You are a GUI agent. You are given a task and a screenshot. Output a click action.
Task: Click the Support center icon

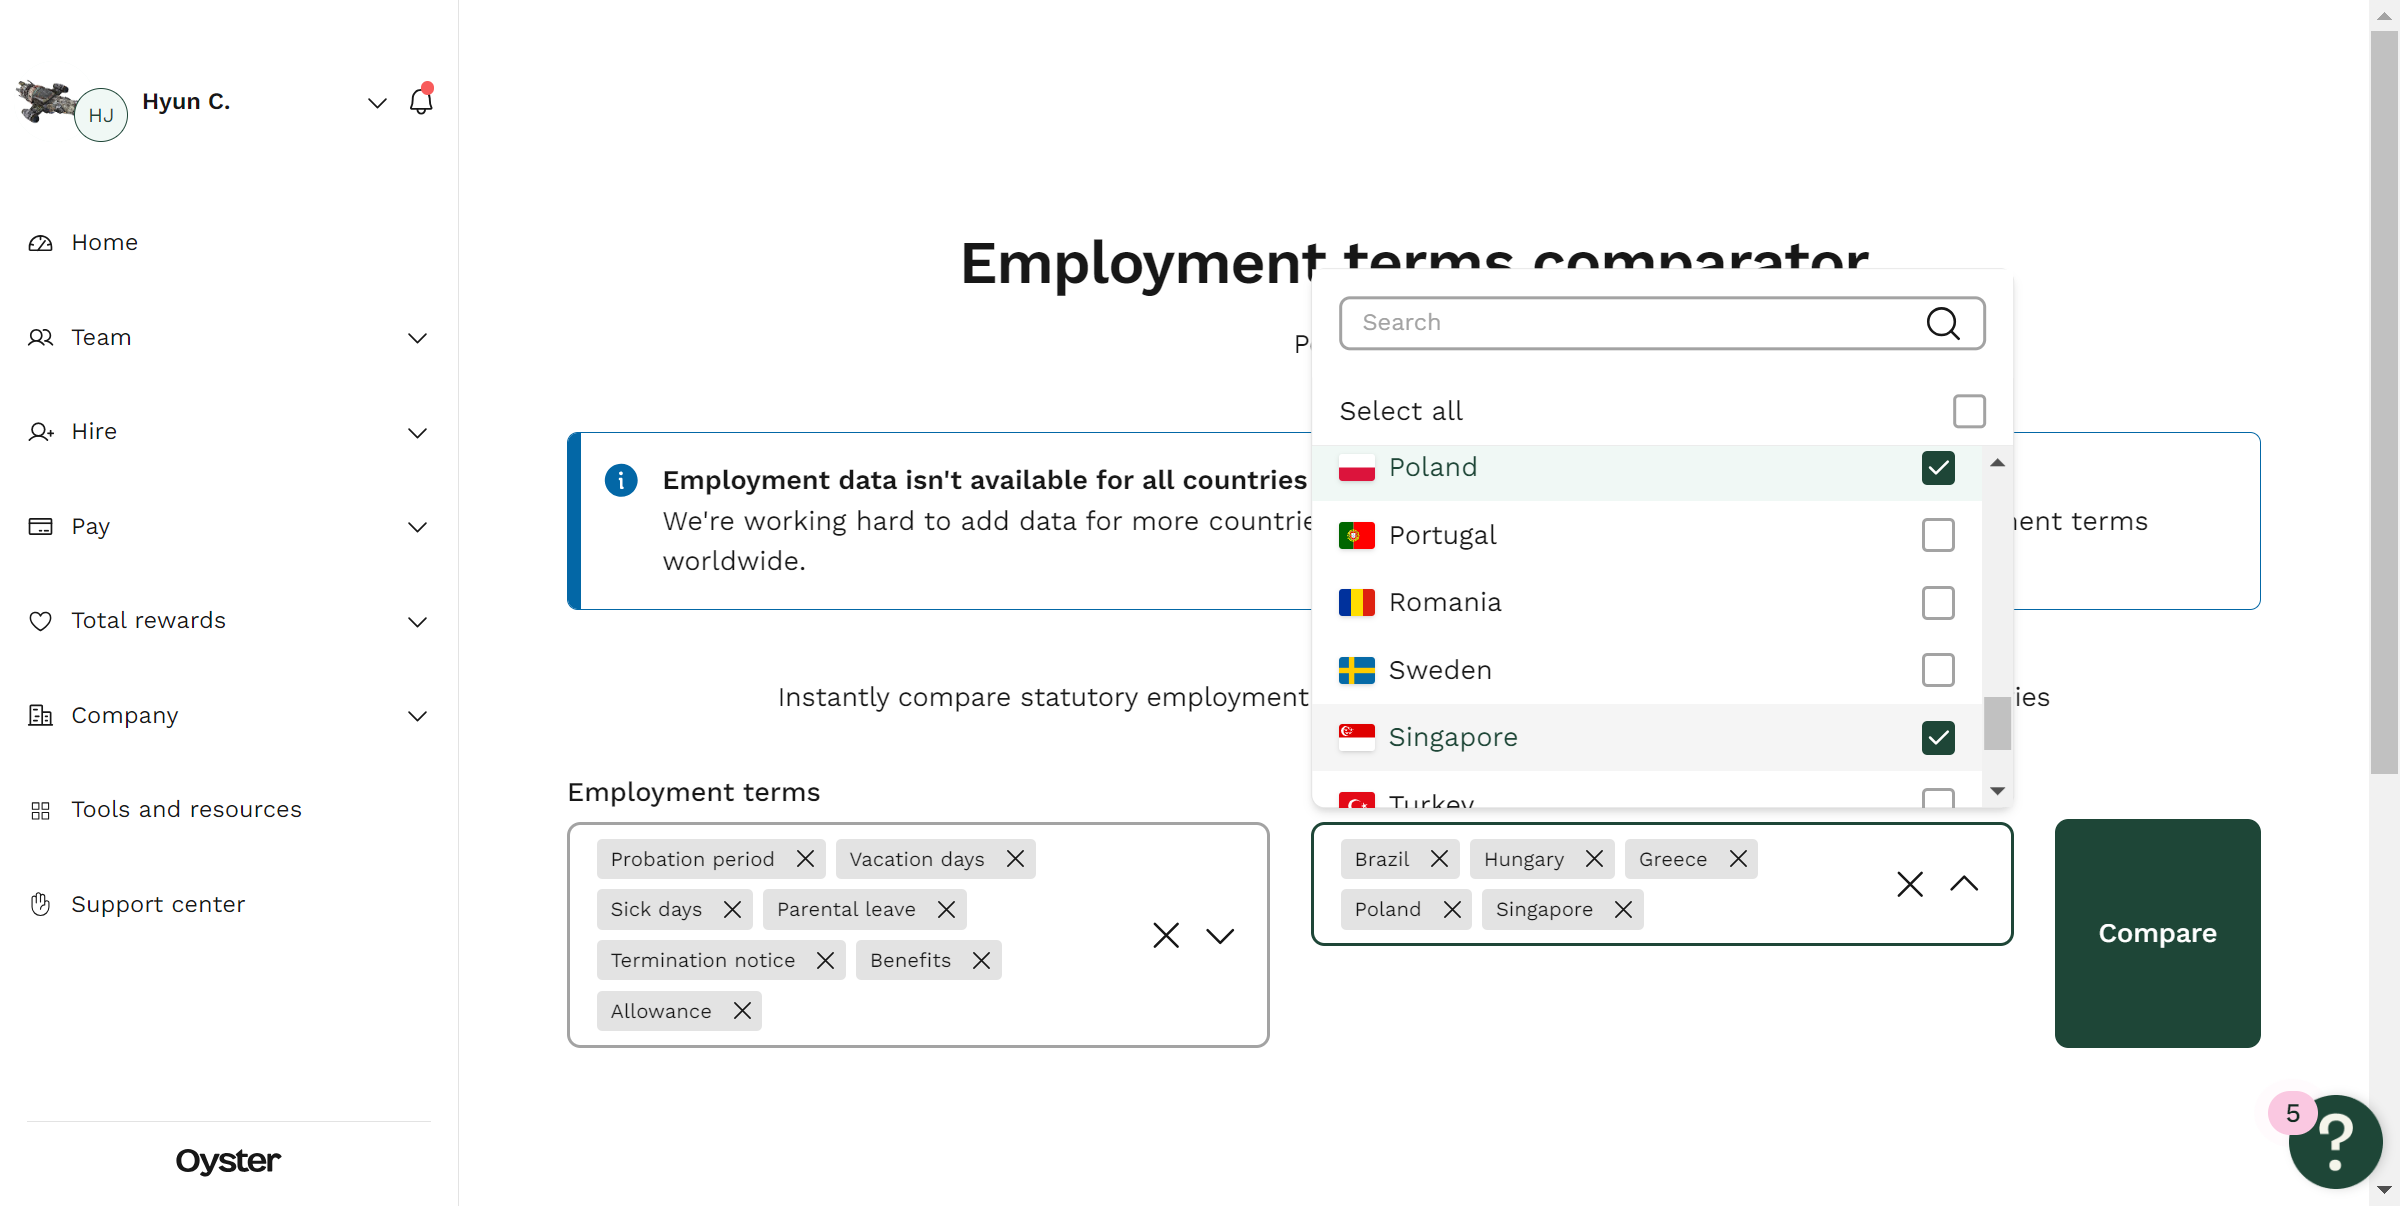coord(42,904)
